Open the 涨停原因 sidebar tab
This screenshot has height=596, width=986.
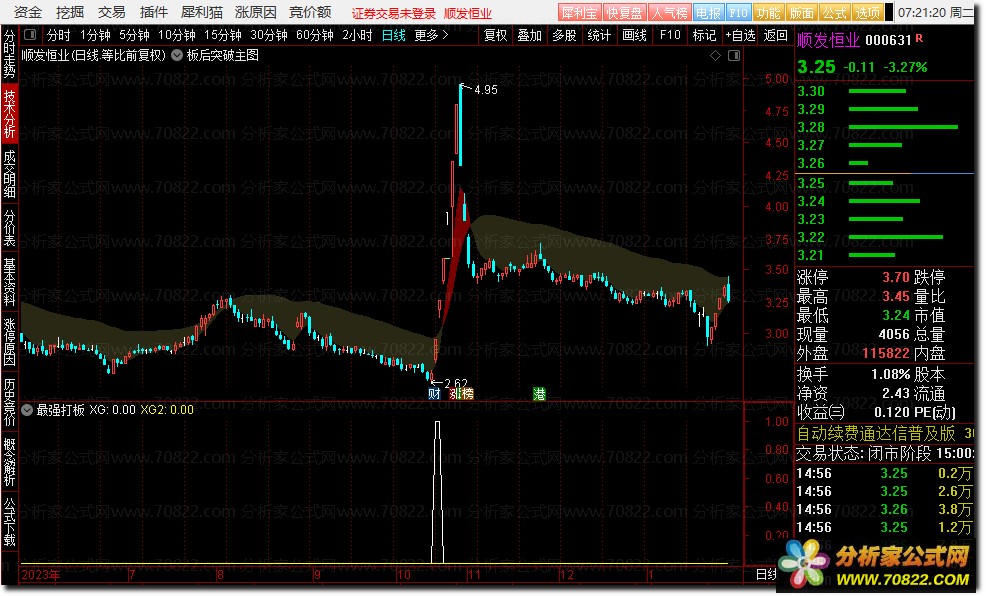tap(9, 341)
